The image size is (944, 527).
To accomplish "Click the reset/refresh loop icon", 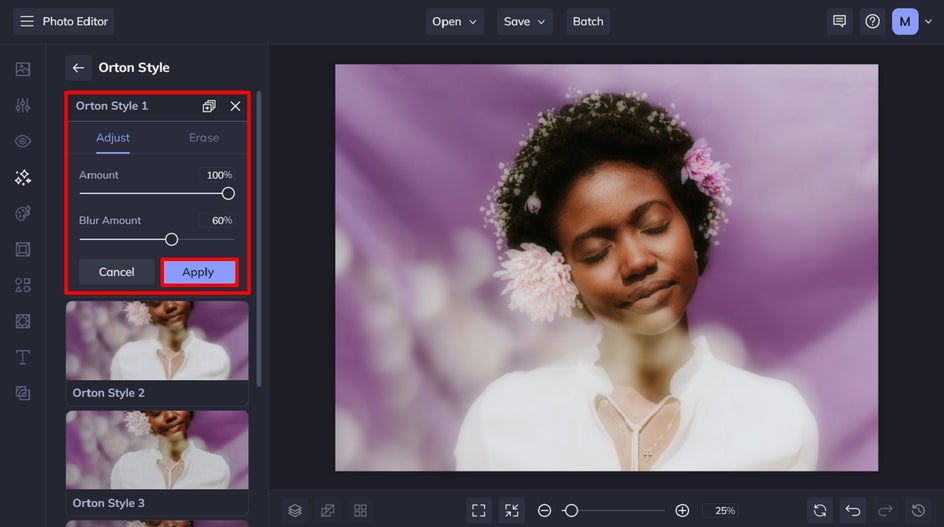I will click(x=820, y=511).
